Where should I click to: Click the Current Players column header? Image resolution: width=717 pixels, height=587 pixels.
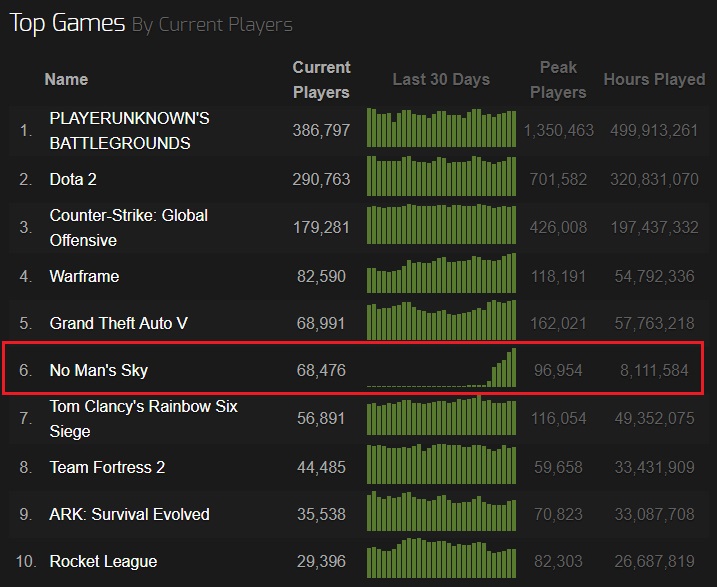coord(321,80)
